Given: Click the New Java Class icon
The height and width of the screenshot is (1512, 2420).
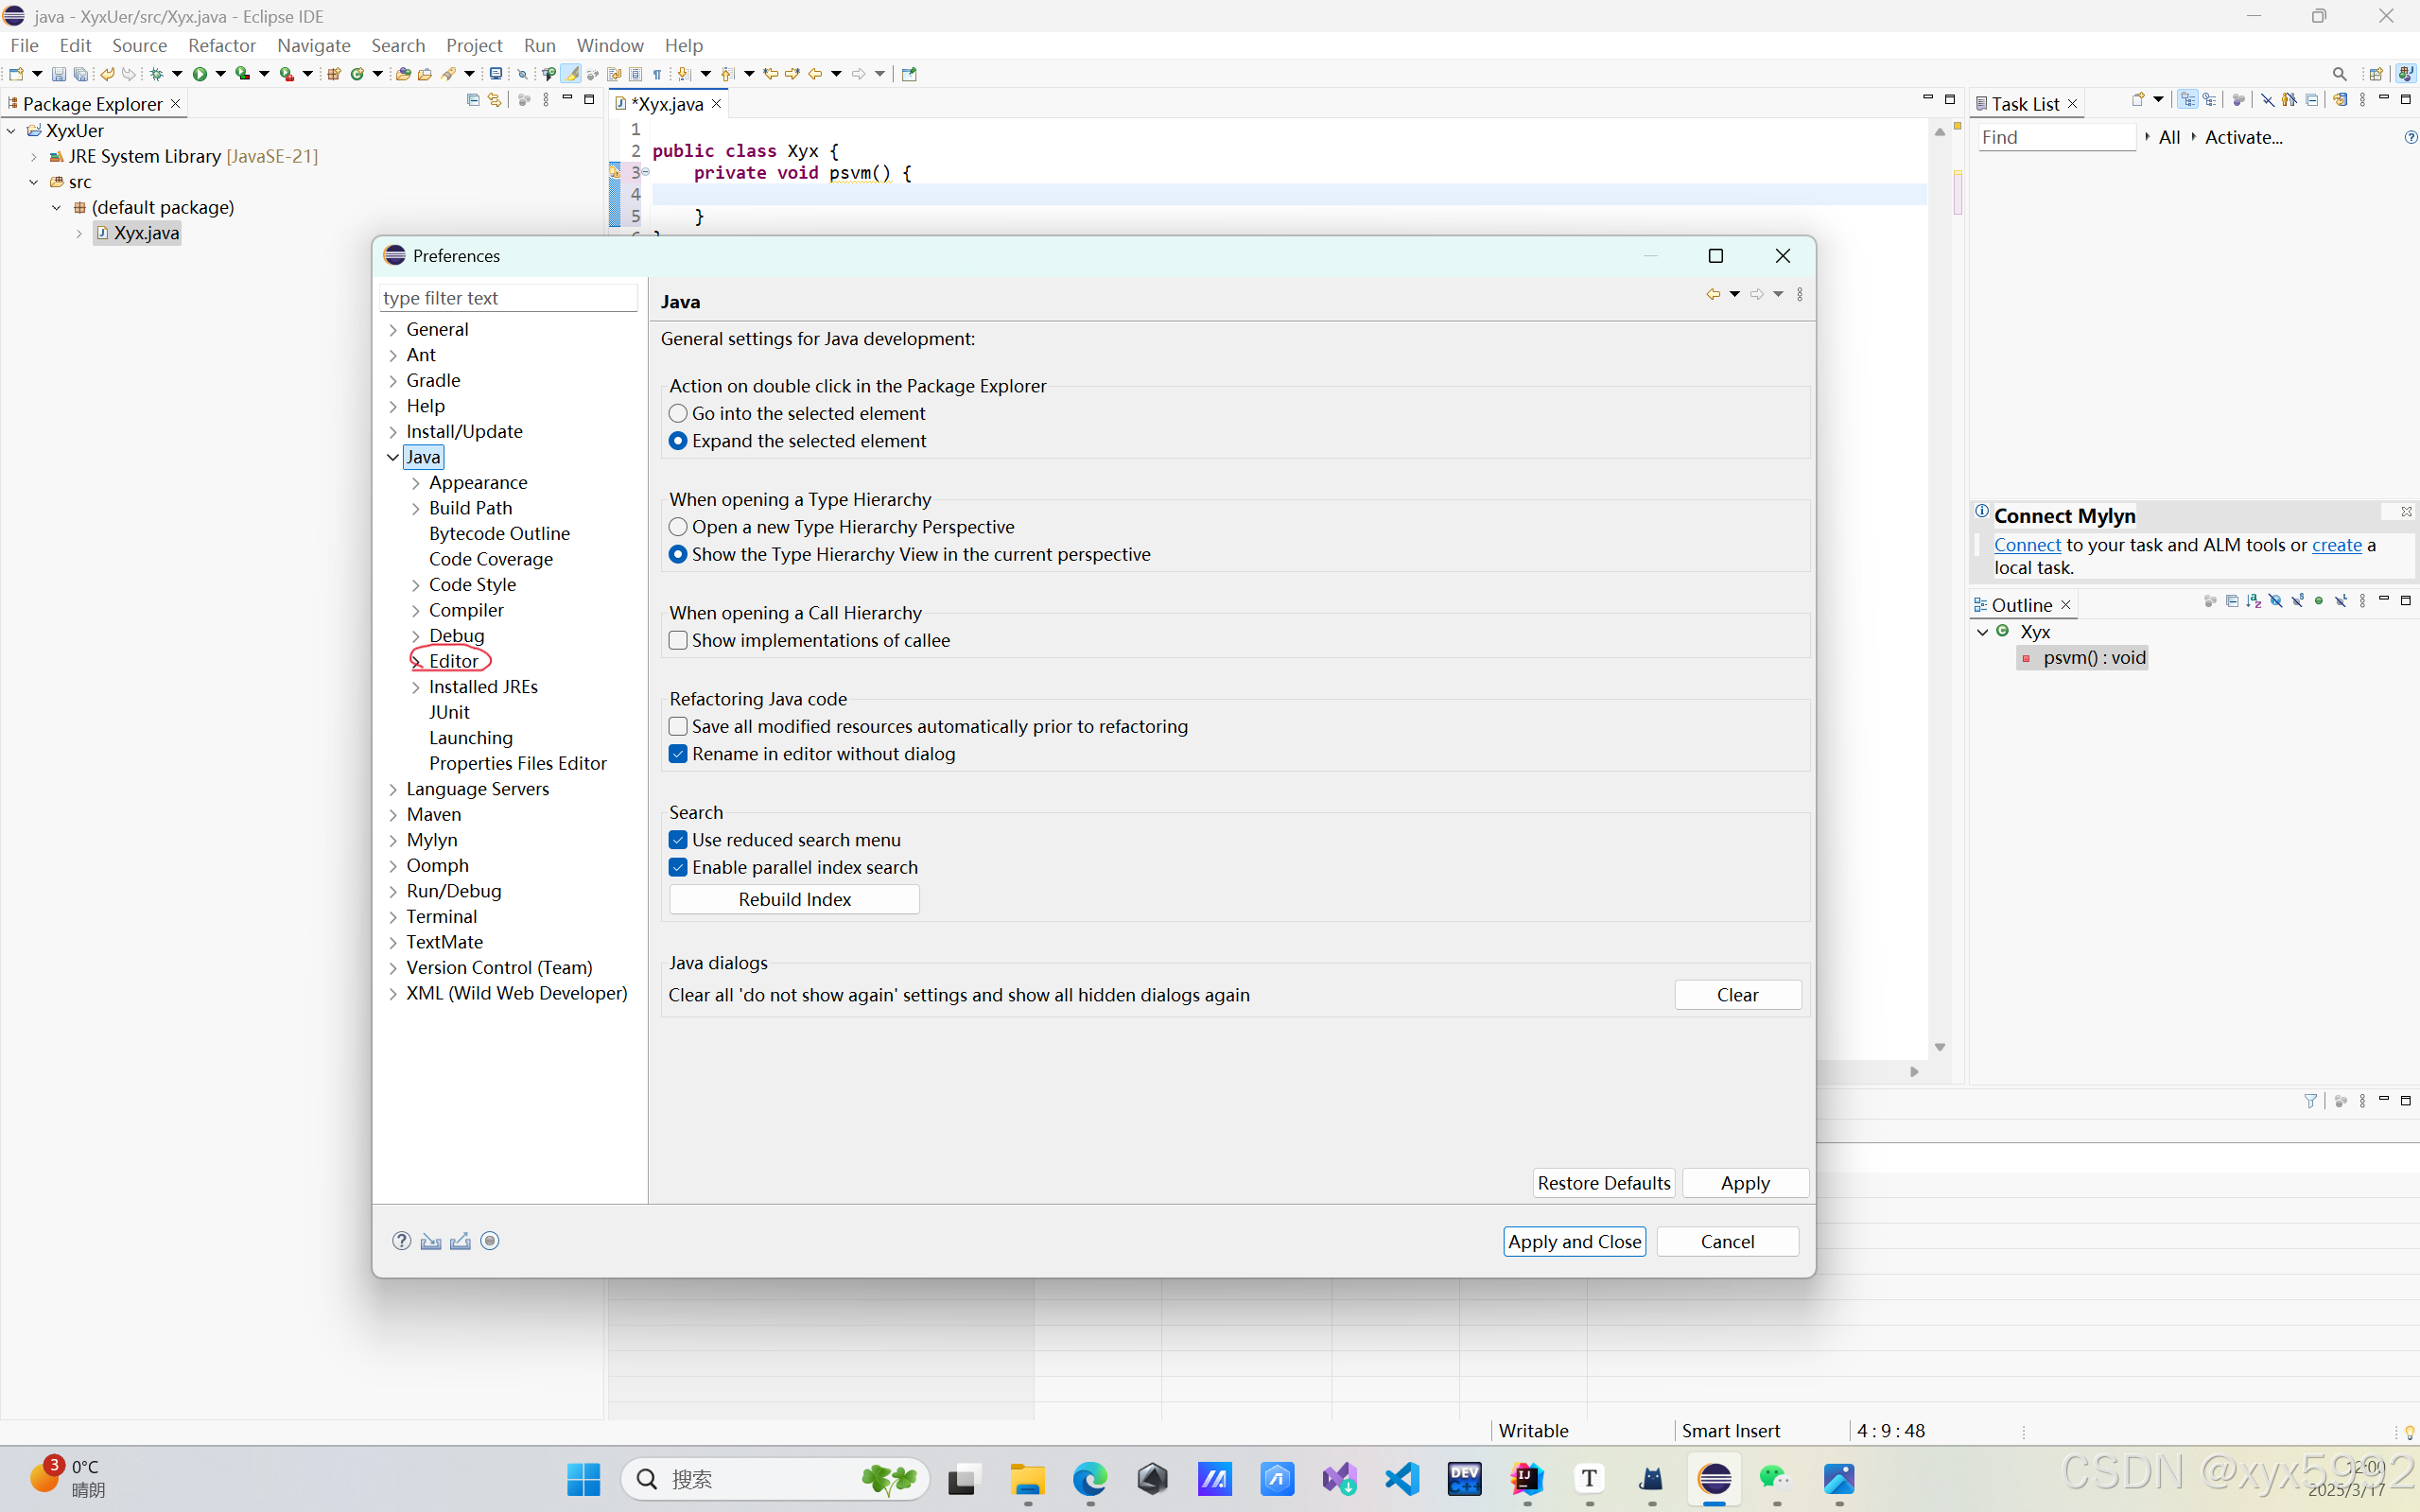Looking at the screenshot, I should click(x=356, y=74).
